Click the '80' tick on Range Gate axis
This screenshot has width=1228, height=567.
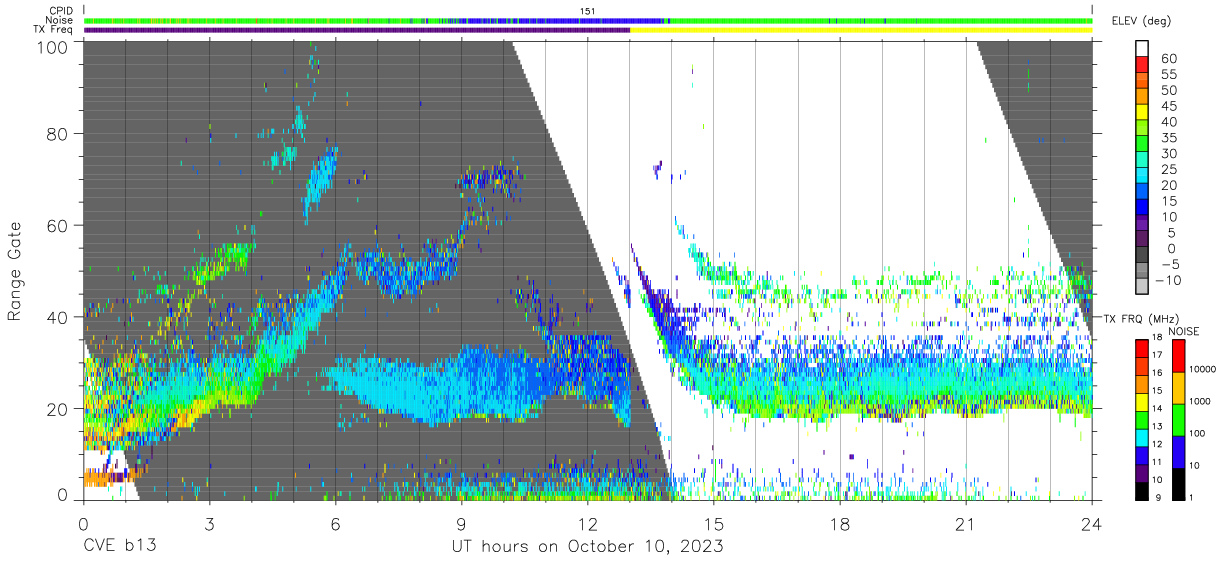pos(59,133)
